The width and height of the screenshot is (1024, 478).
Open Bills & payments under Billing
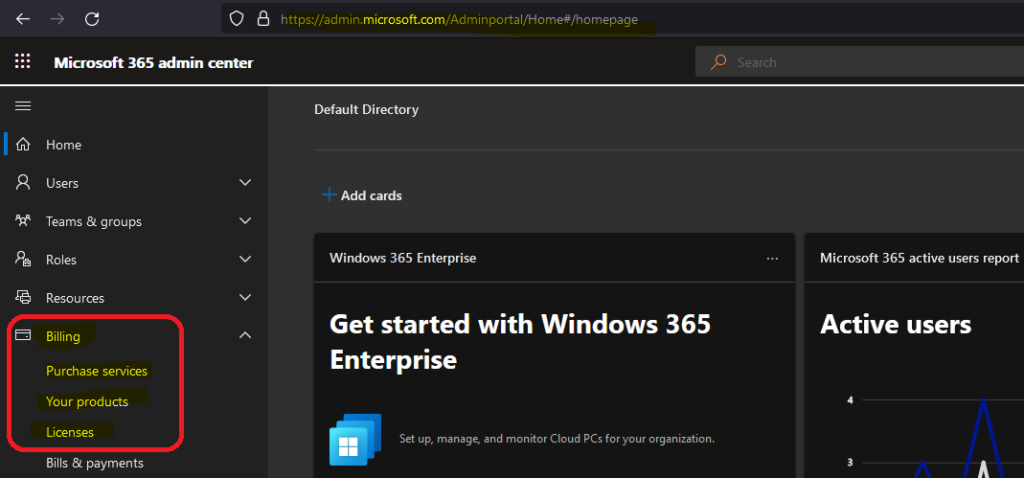click(95, 463)
